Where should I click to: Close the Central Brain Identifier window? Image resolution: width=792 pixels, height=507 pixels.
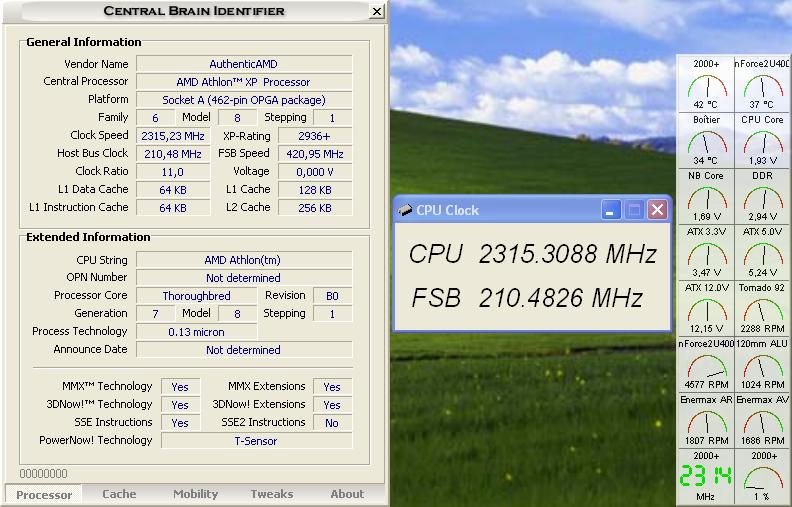click(376, 11)
